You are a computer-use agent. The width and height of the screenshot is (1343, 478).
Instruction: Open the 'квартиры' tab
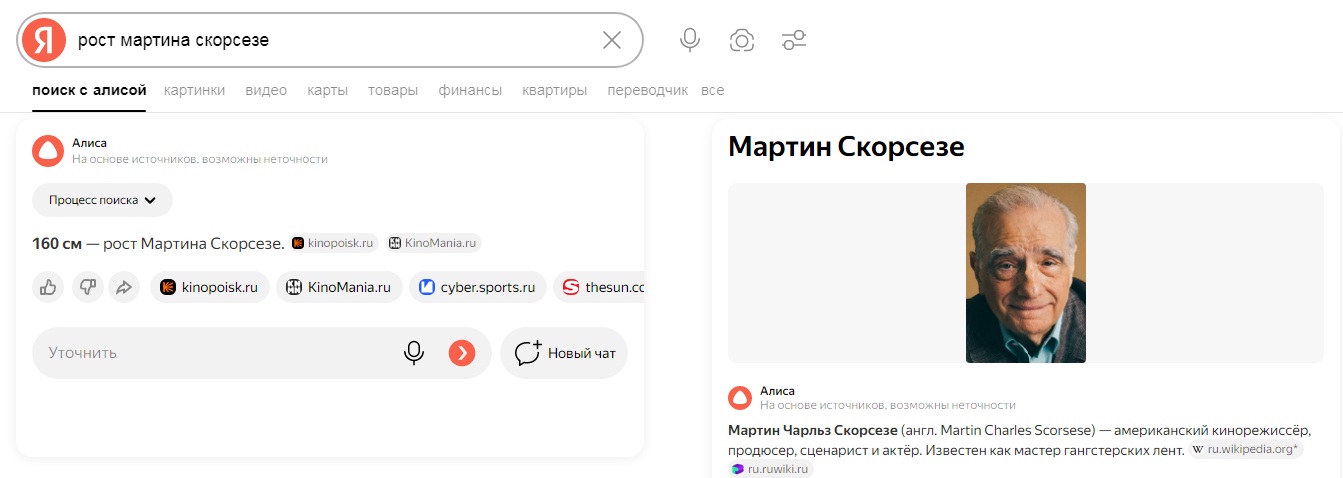pyautogui.click(x=554, y=90)
